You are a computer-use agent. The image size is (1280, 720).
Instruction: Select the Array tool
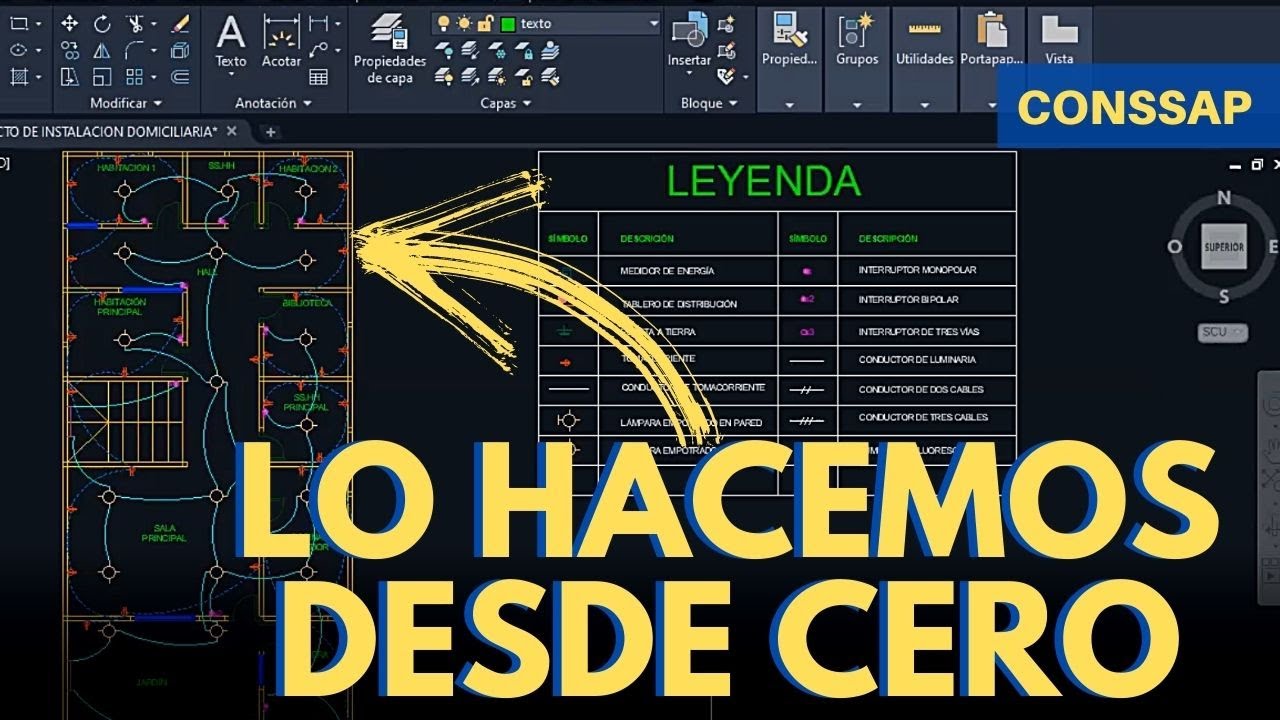134,77
